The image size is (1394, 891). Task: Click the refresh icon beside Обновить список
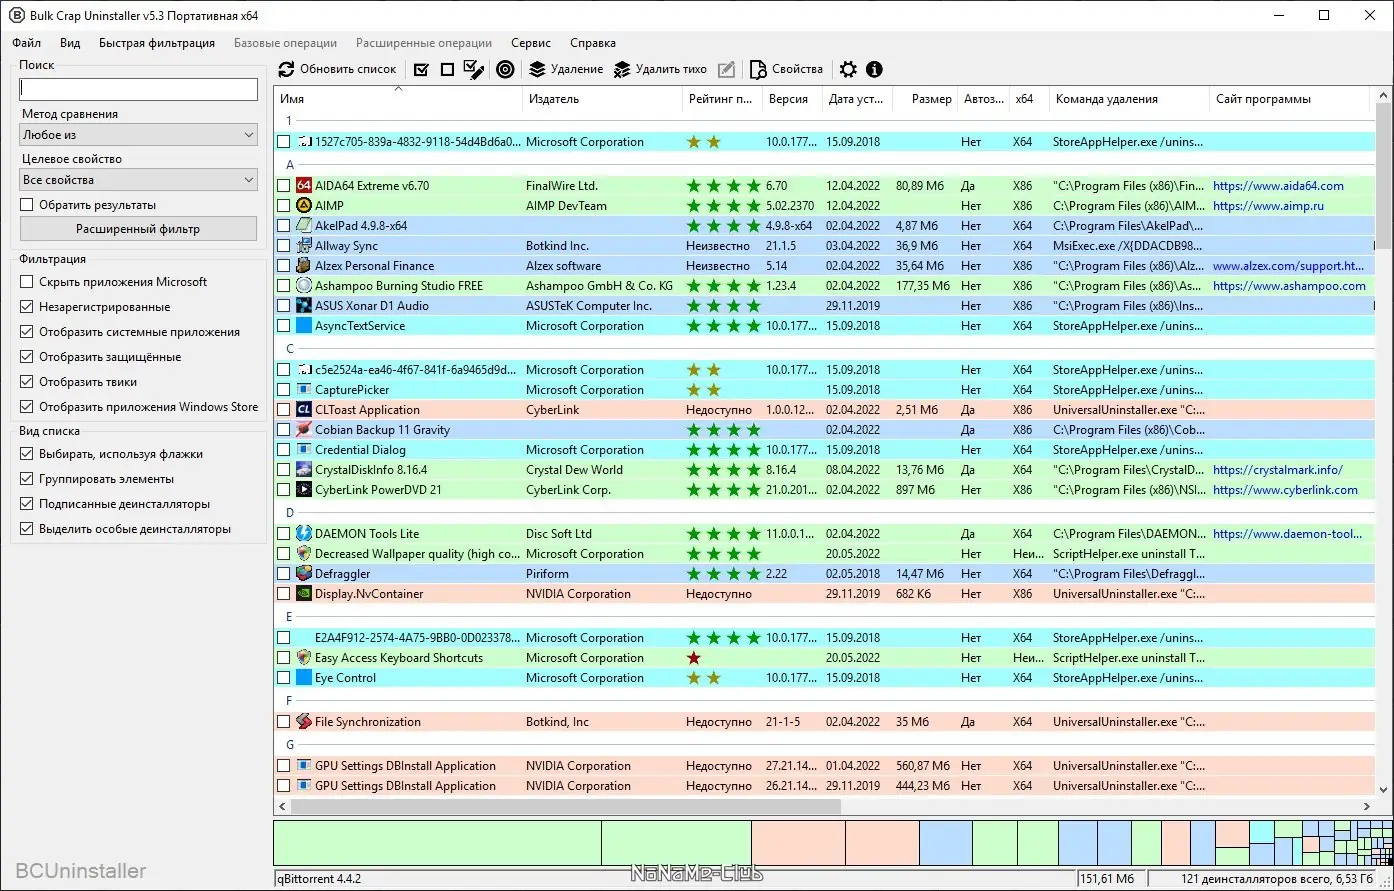[287, 69]
